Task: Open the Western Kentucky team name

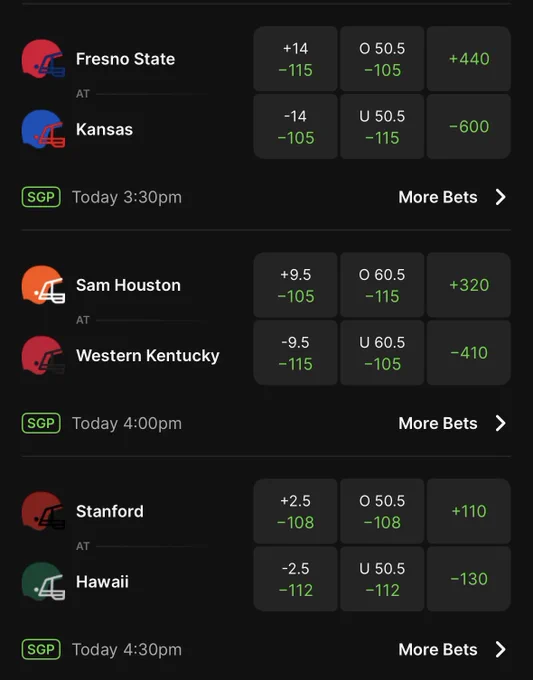Action: click(x=148, y=356)
